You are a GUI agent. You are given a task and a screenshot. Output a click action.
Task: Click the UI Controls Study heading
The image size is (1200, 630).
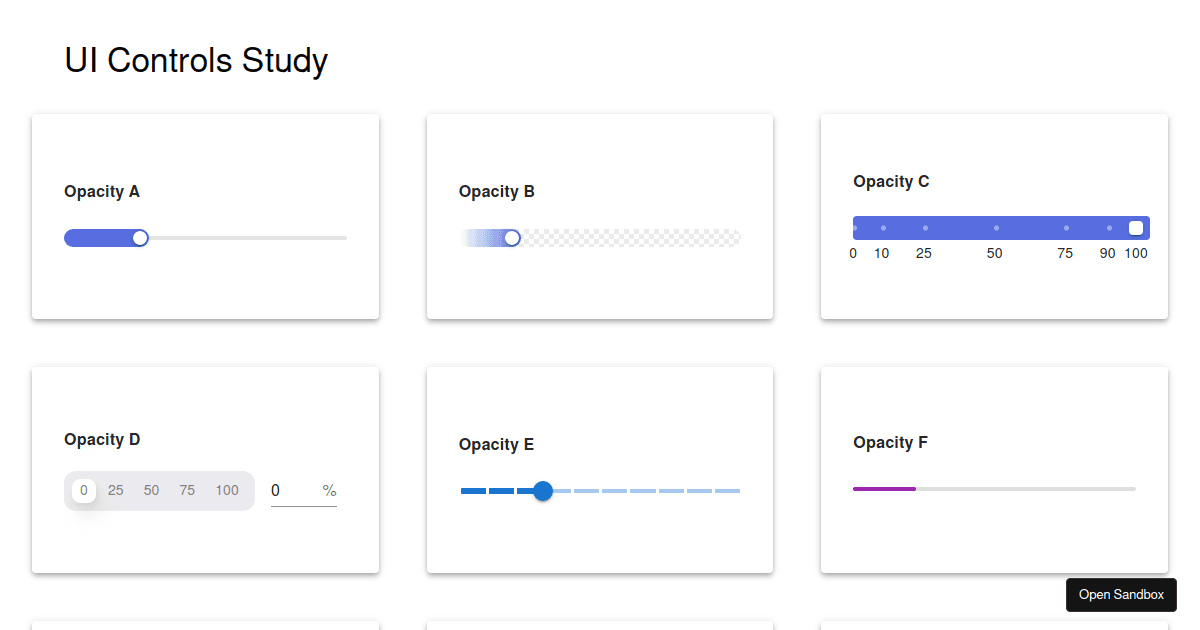195,60
